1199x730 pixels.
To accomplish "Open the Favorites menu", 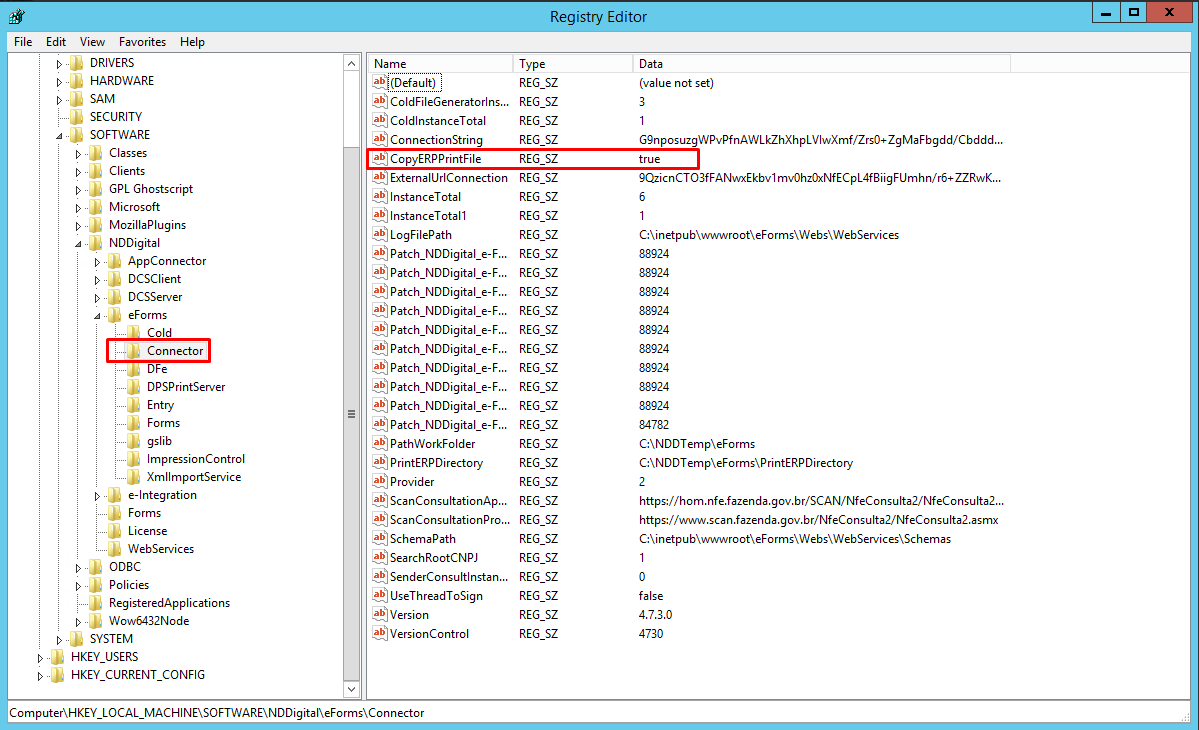I will coord(142,42).
